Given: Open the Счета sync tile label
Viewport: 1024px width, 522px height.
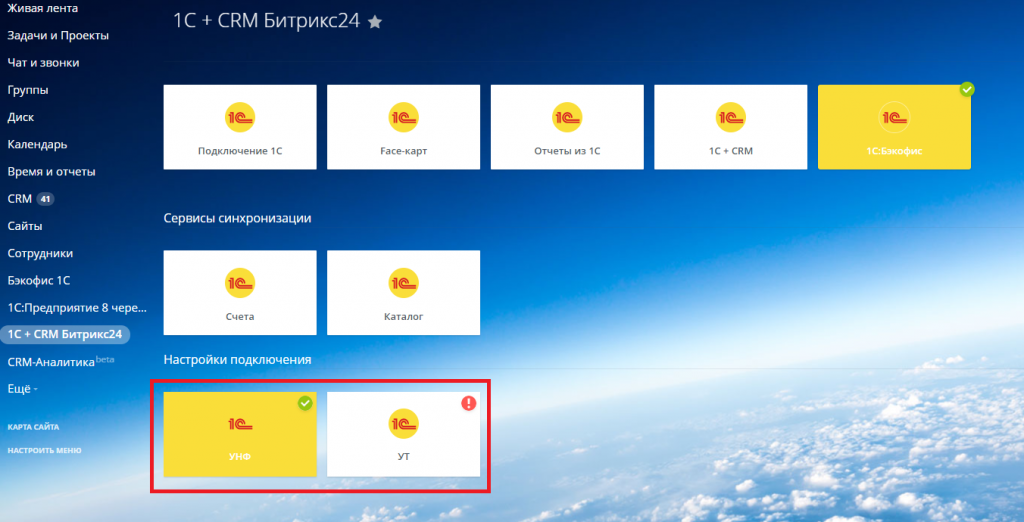Looking at the screenshot, I should (240, 317).
